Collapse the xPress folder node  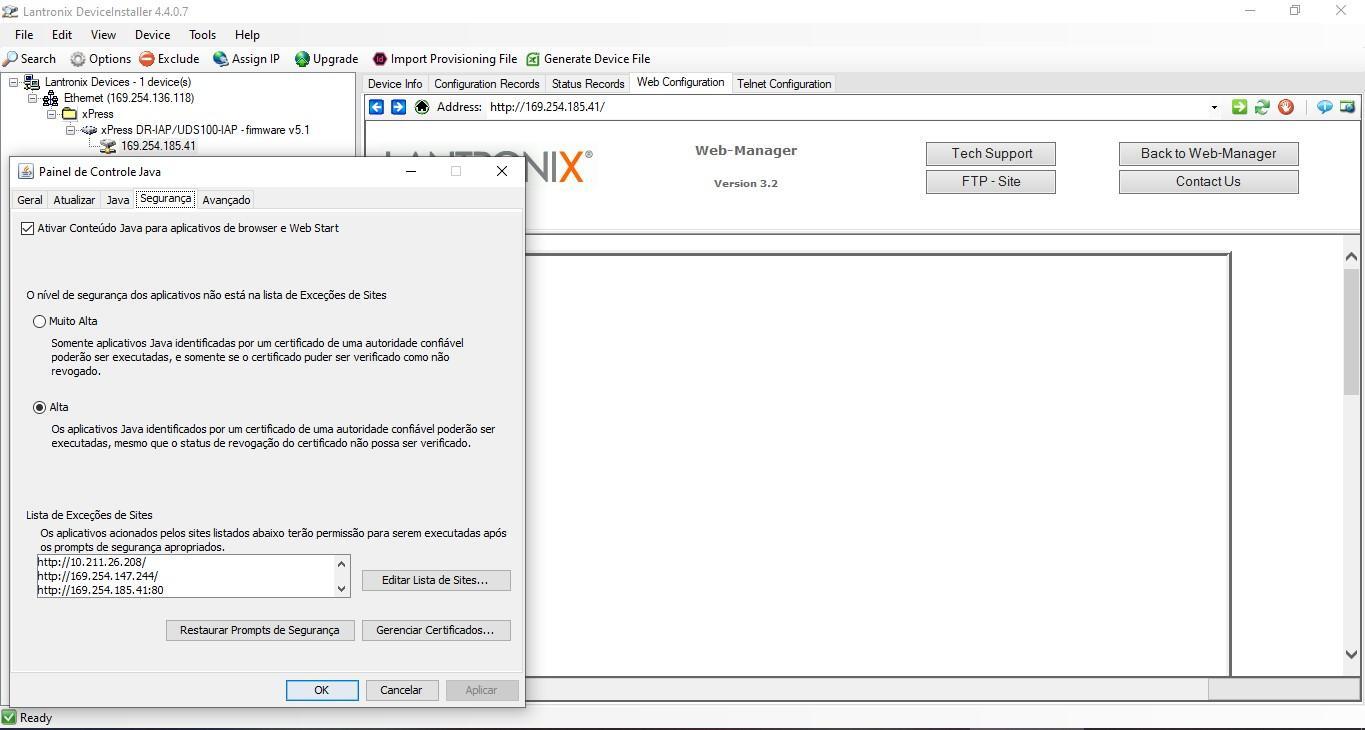51,114
